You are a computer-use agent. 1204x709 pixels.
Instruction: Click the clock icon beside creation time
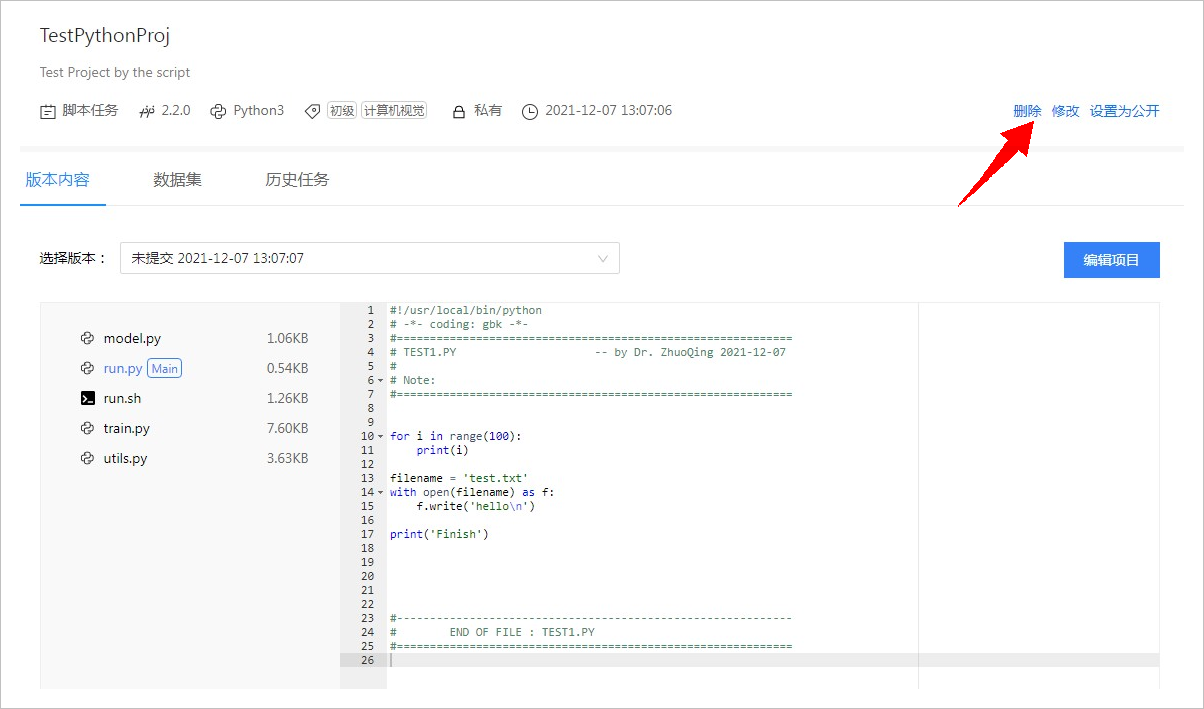[x=530, y=111]
